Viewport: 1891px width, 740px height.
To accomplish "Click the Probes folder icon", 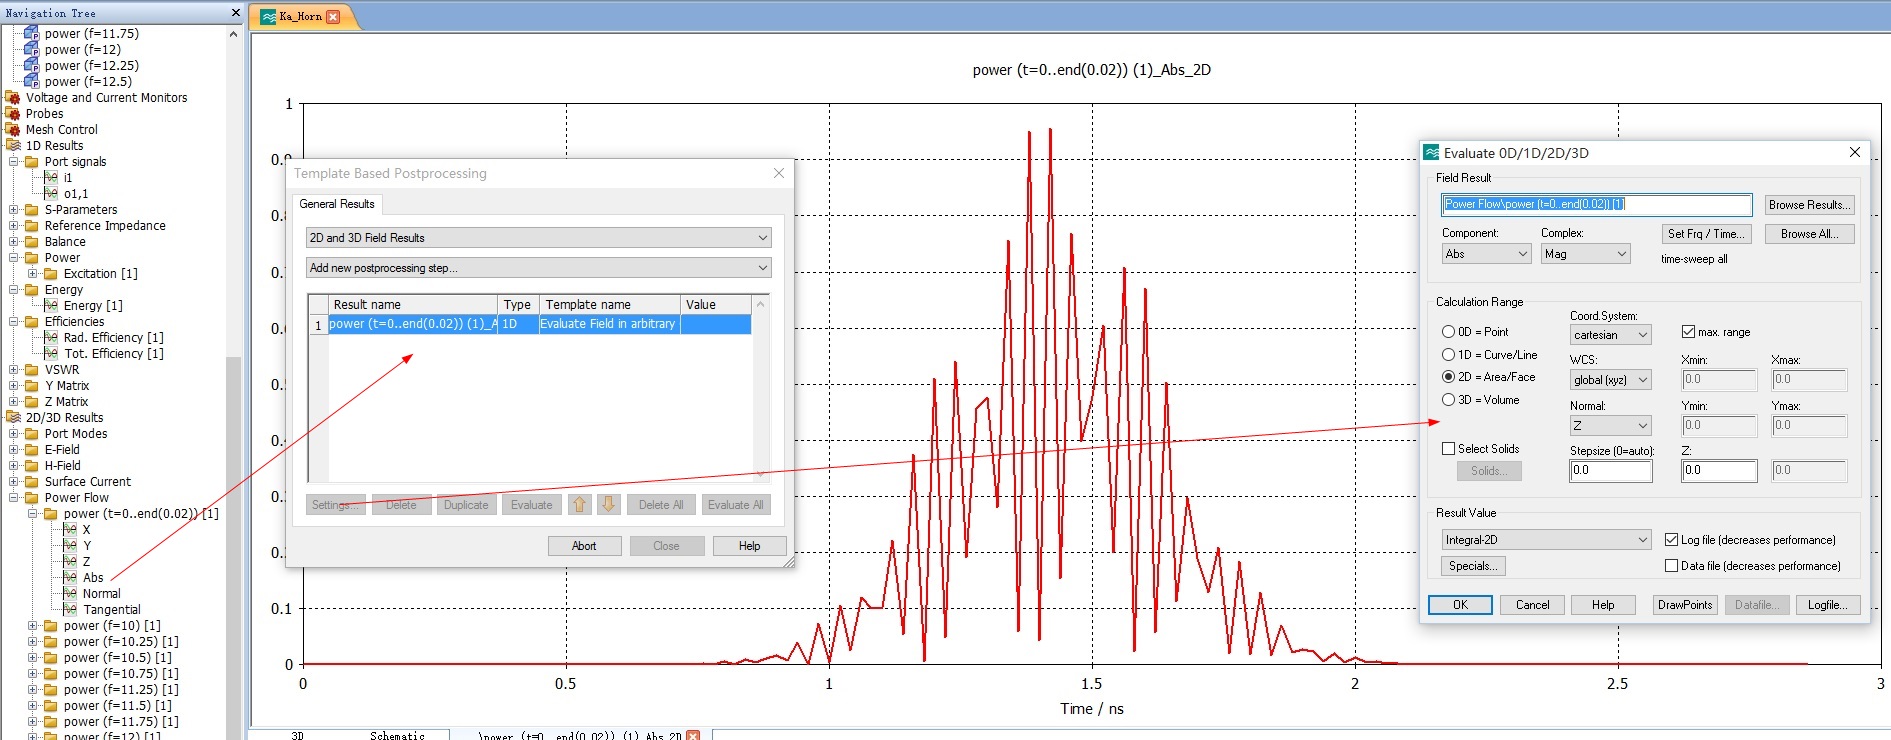I will click(13, 113).
